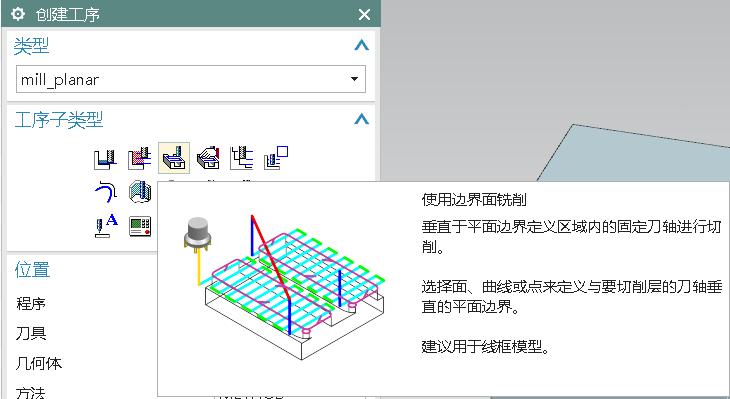The height and width of the screenshot is (399, 730).
Task: Select the Manual Face Milling hand icon
Action: click(x=208, y=159)
